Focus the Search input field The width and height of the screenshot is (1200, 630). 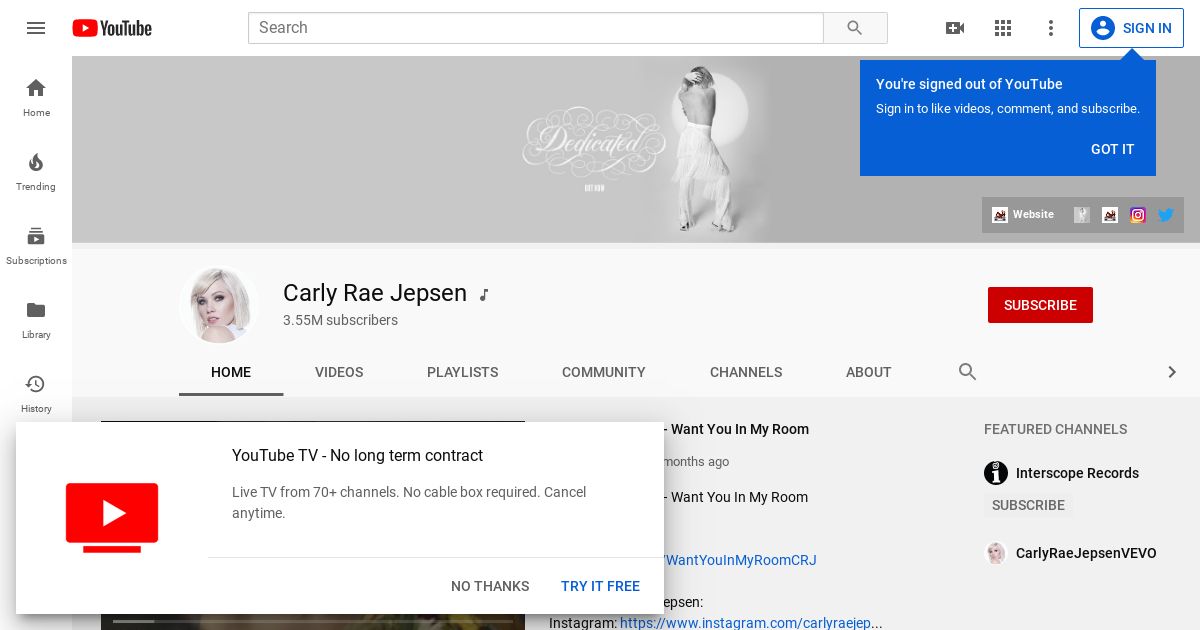click(x=536, y=28)
